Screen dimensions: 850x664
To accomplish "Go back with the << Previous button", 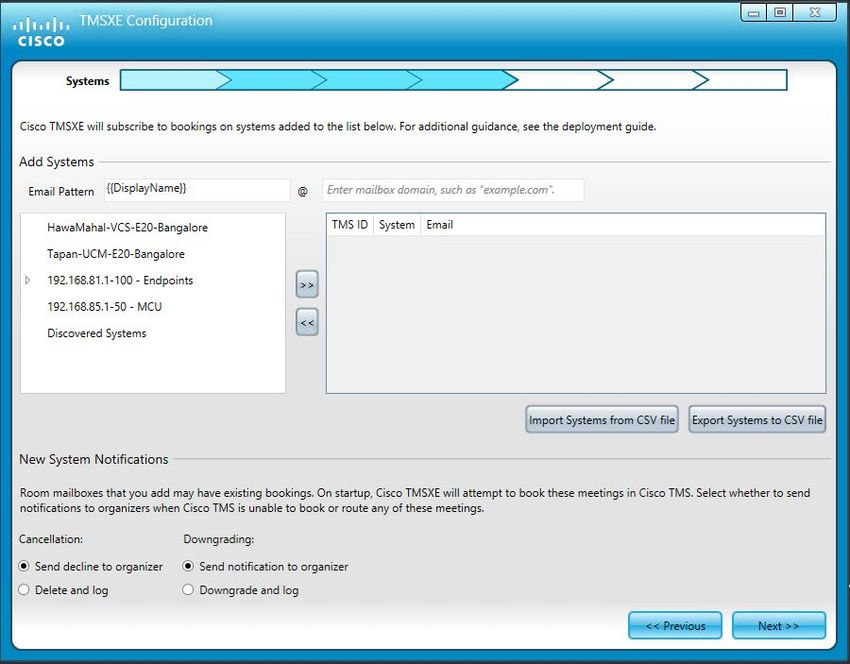I will point(675,626).
